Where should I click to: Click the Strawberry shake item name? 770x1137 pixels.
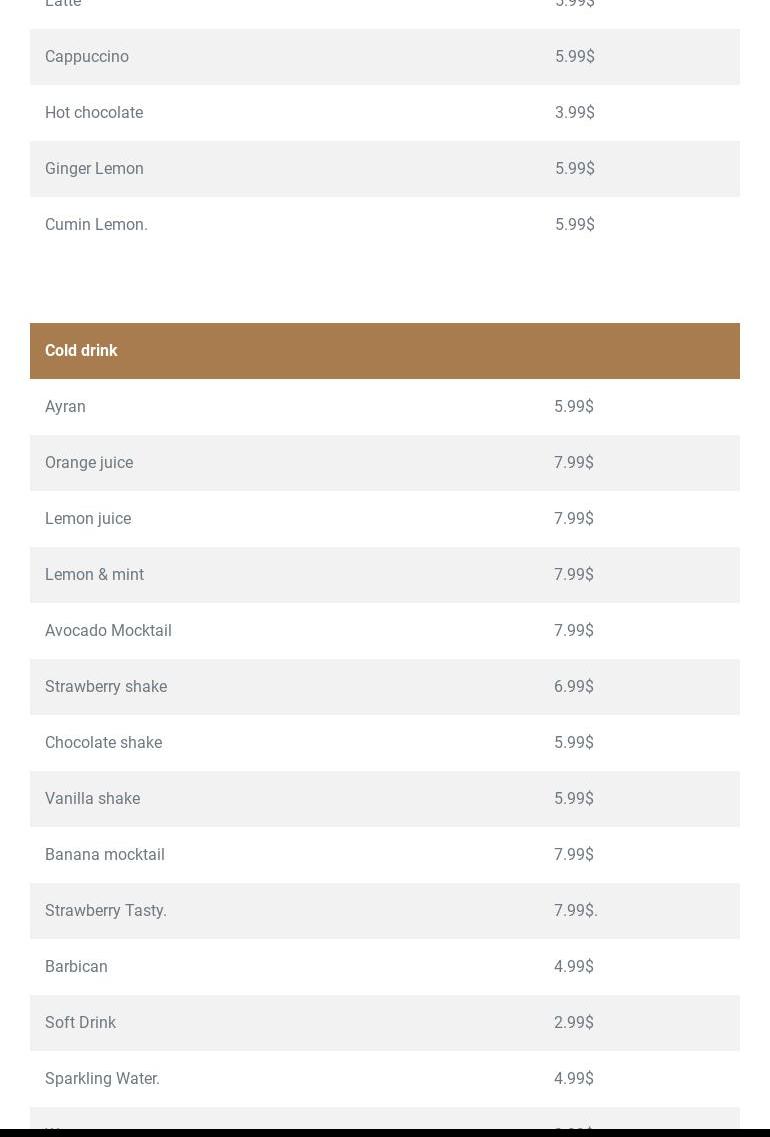(106, 687)
